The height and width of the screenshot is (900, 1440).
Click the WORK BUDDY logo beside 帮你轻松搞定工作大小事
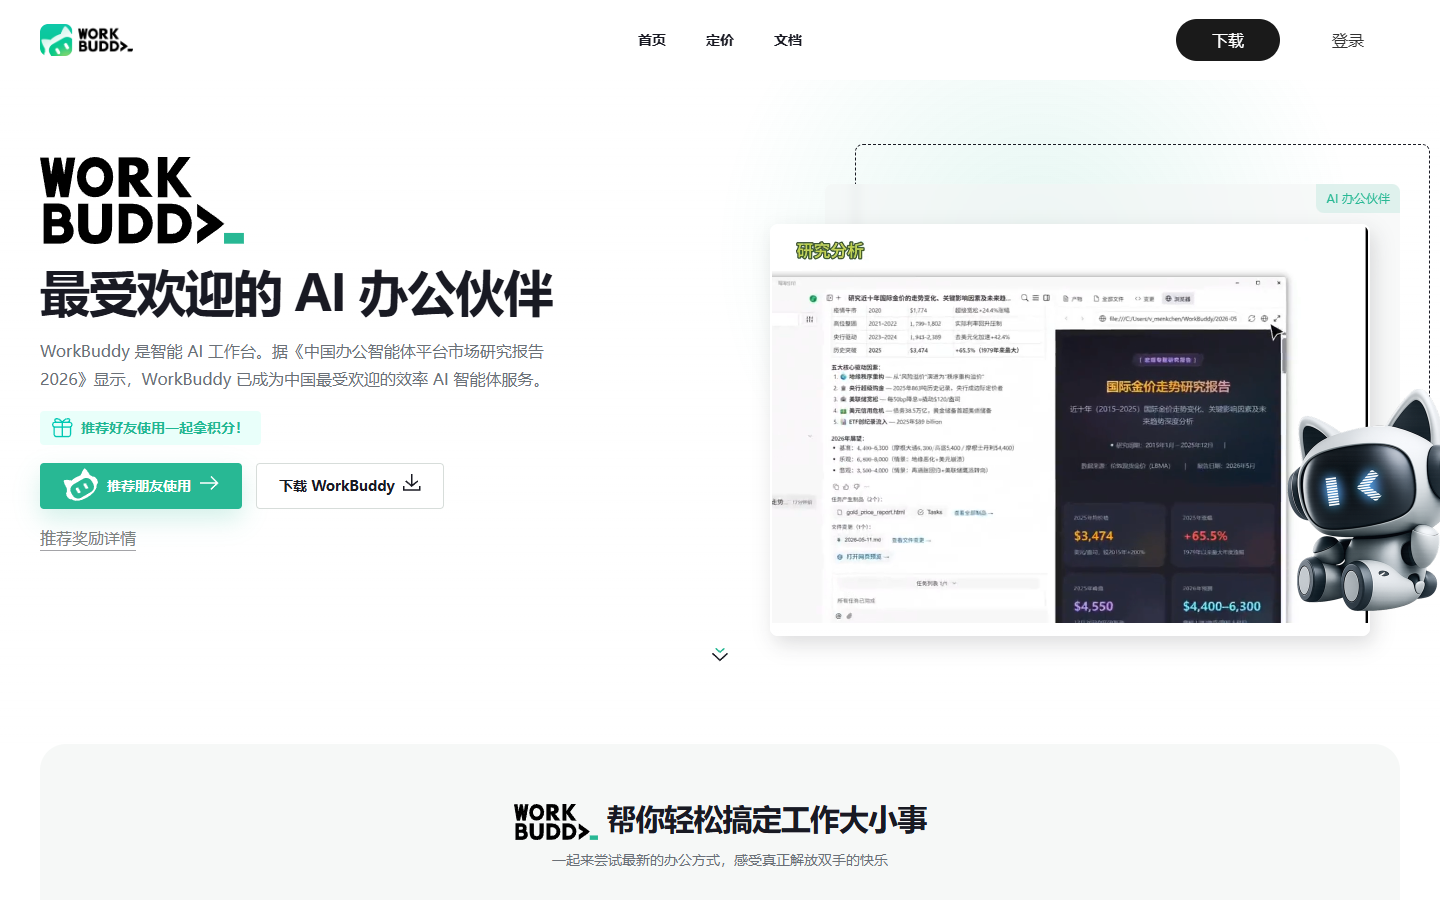556,821
